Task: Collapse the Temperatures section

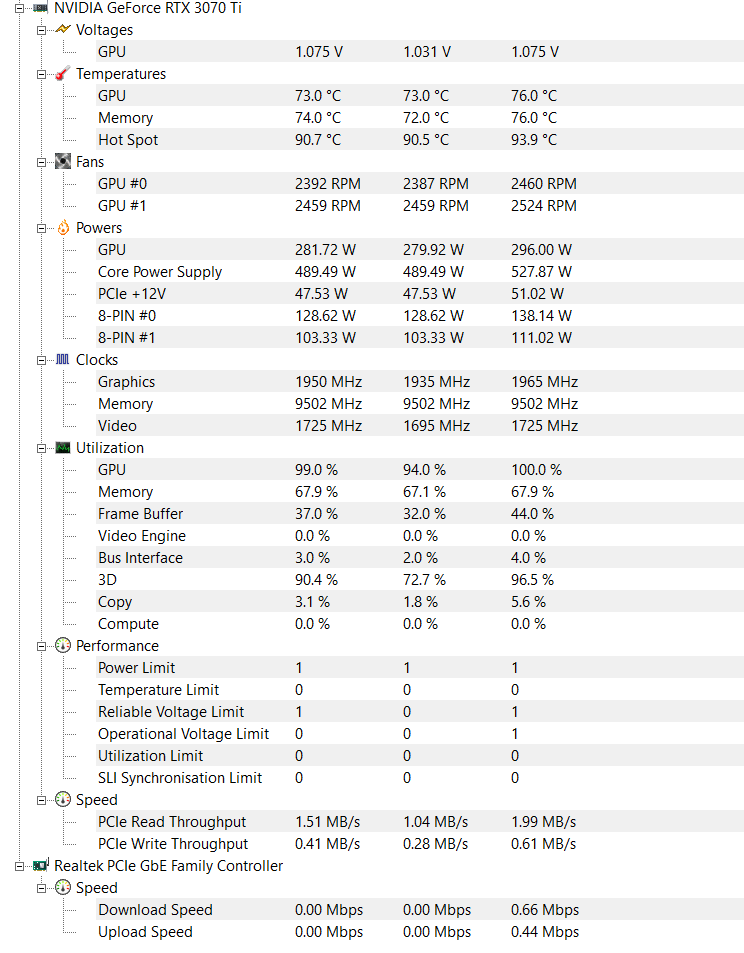Action: [x=42, y=74]
